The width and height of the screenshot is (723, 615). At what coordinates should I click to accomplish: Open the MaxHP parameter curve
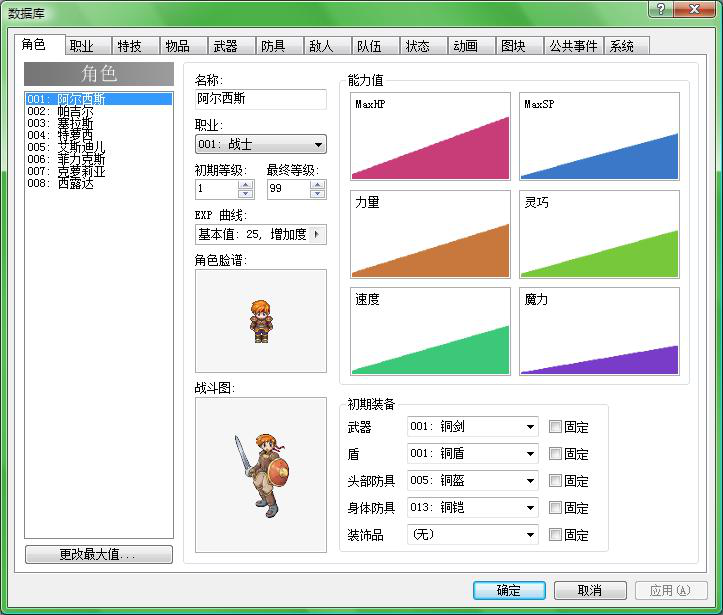click(430, 136)
